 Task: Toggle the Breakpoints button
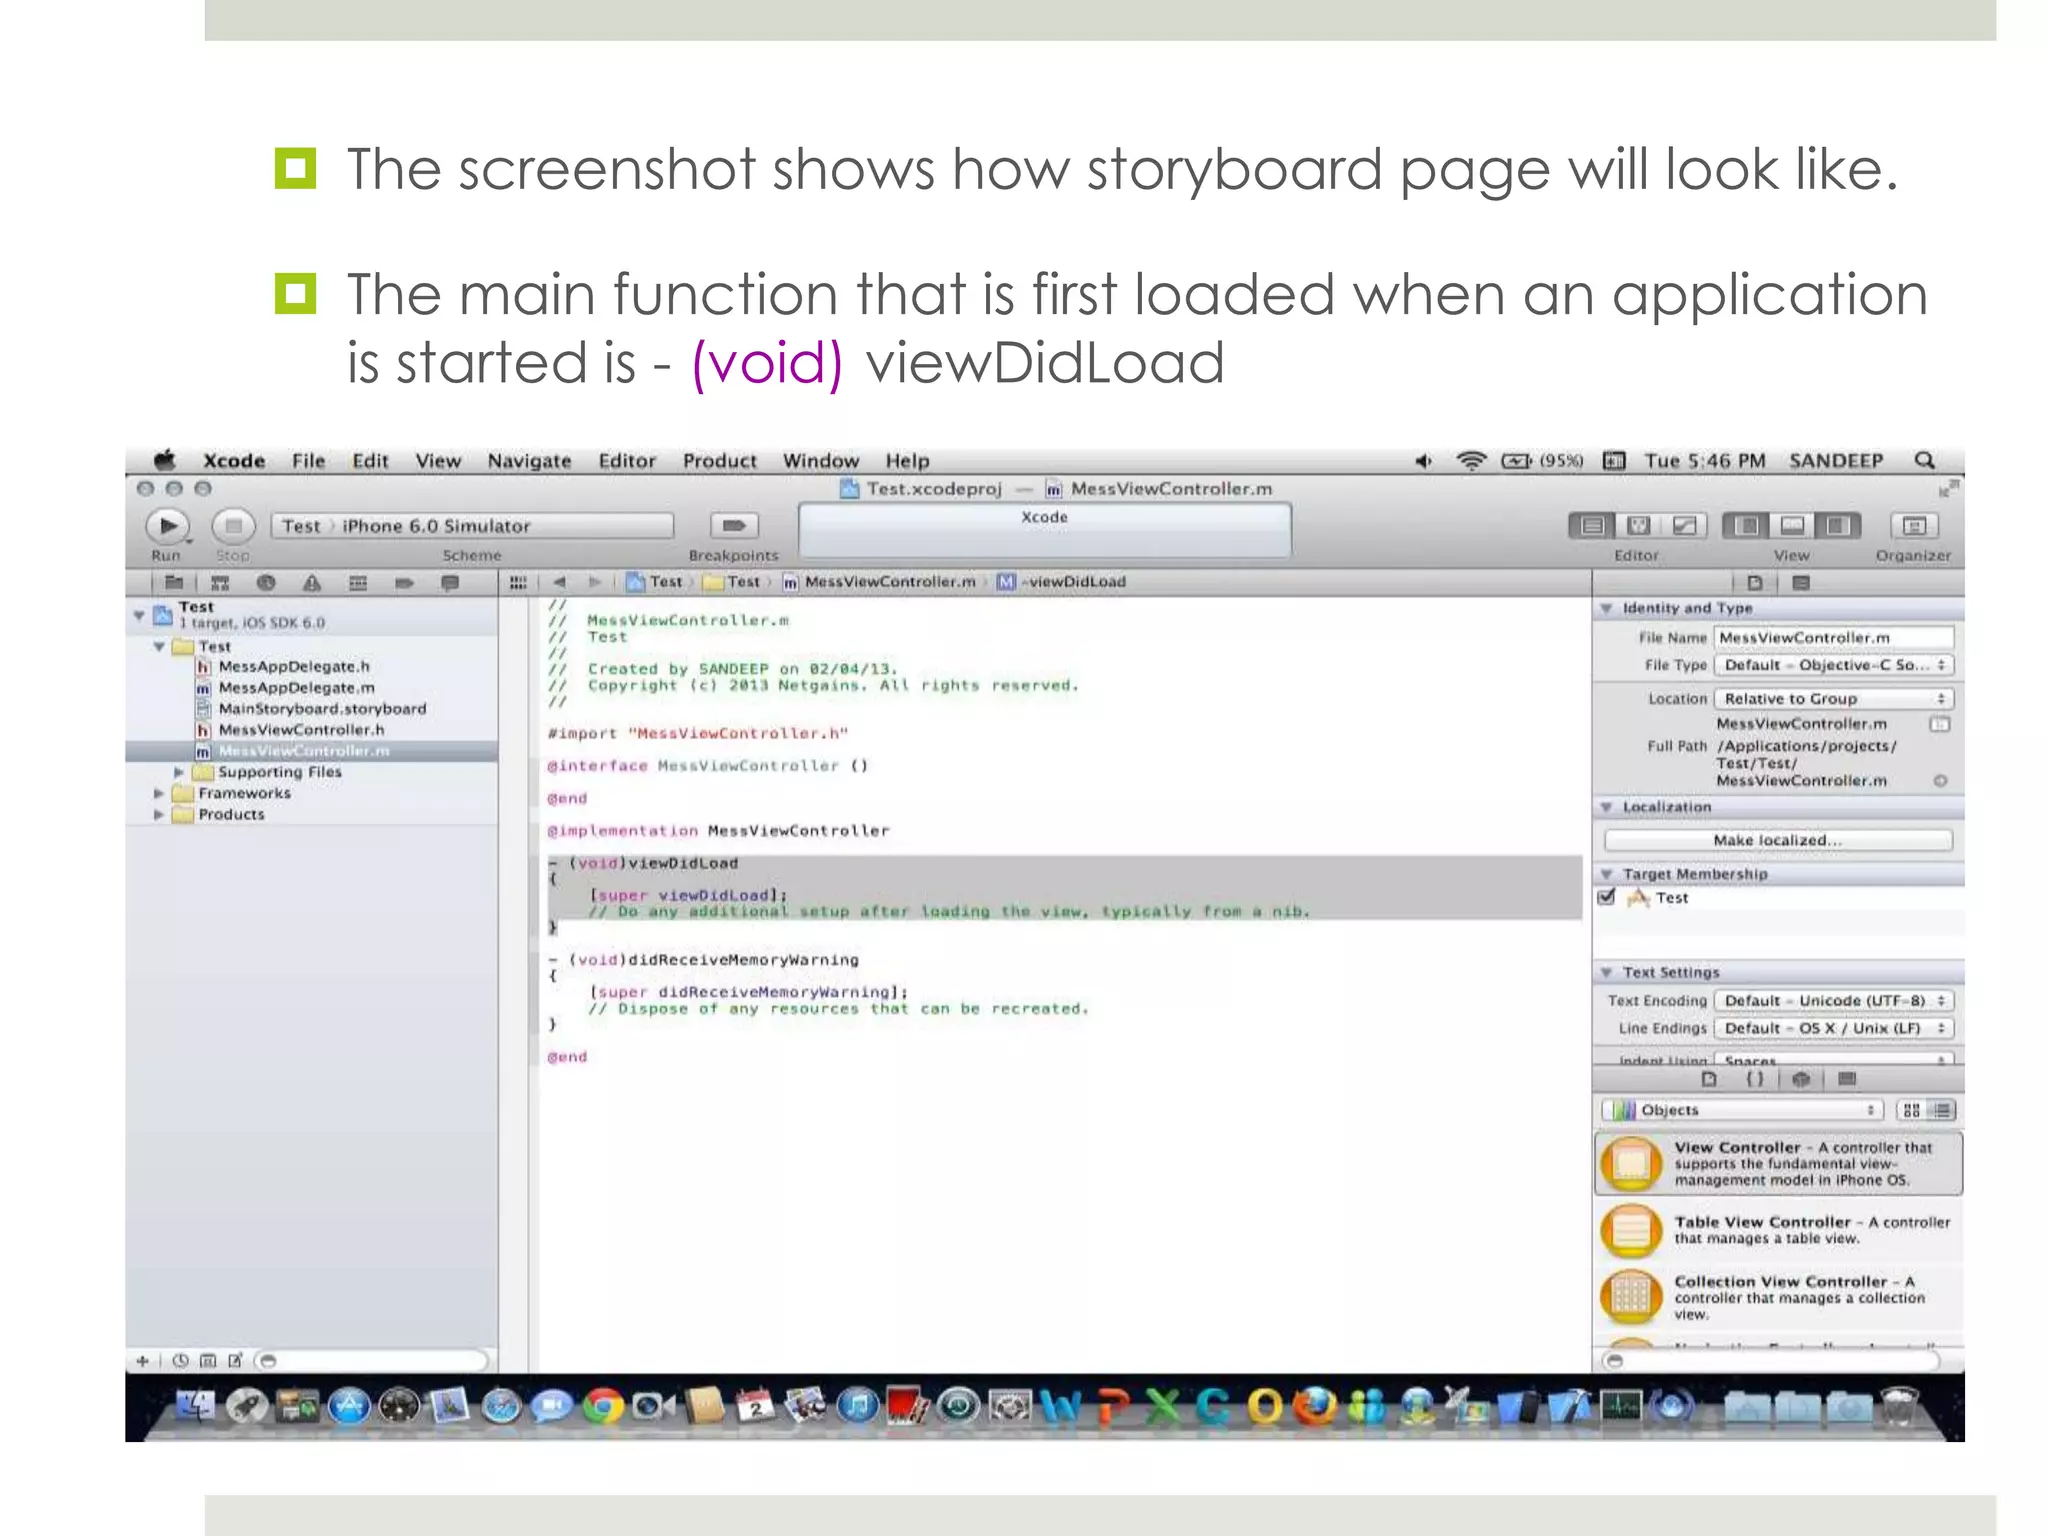pos(734,525)
